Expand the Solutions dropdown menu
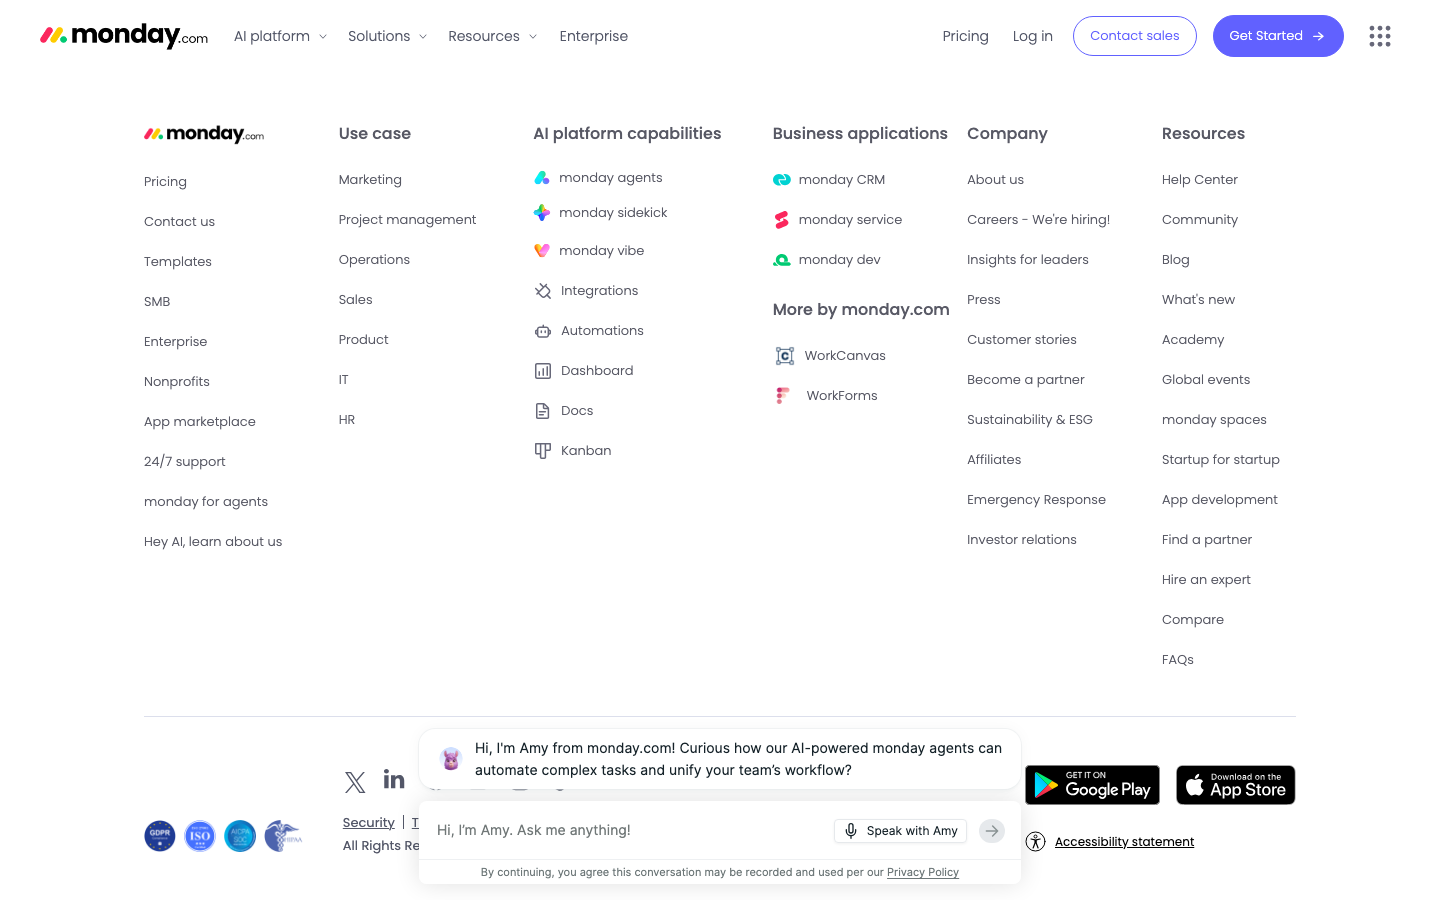 [387, 36]
